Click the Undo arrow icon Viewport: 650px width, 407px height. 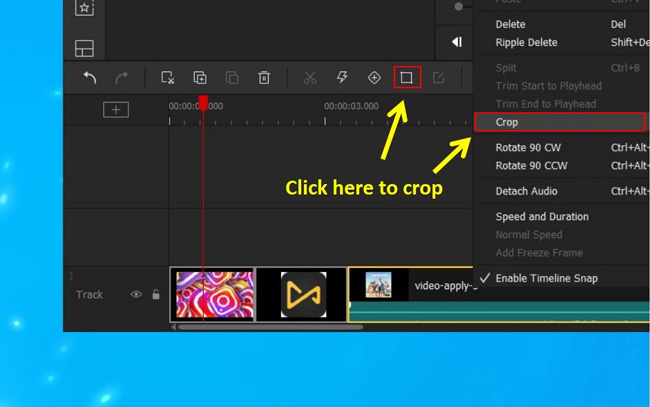click(90, 78)
